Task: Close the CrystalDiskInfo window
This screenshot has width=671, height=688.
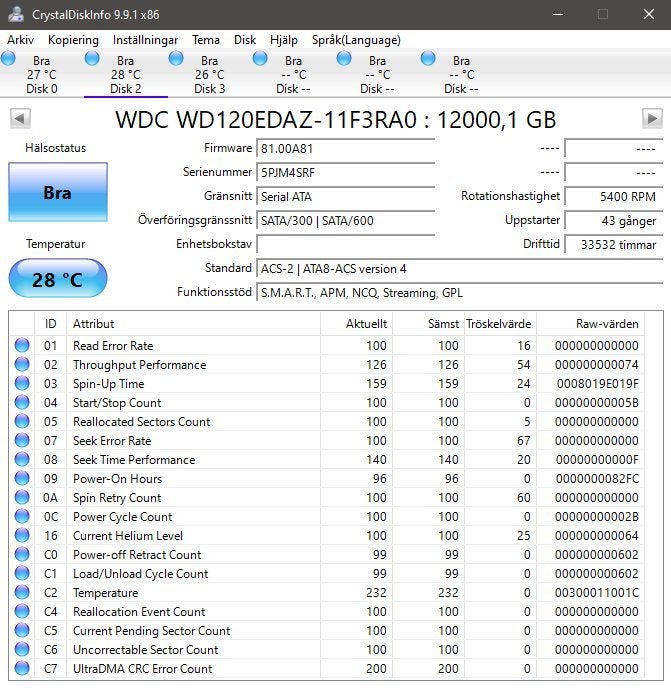Action: point(649,14)
